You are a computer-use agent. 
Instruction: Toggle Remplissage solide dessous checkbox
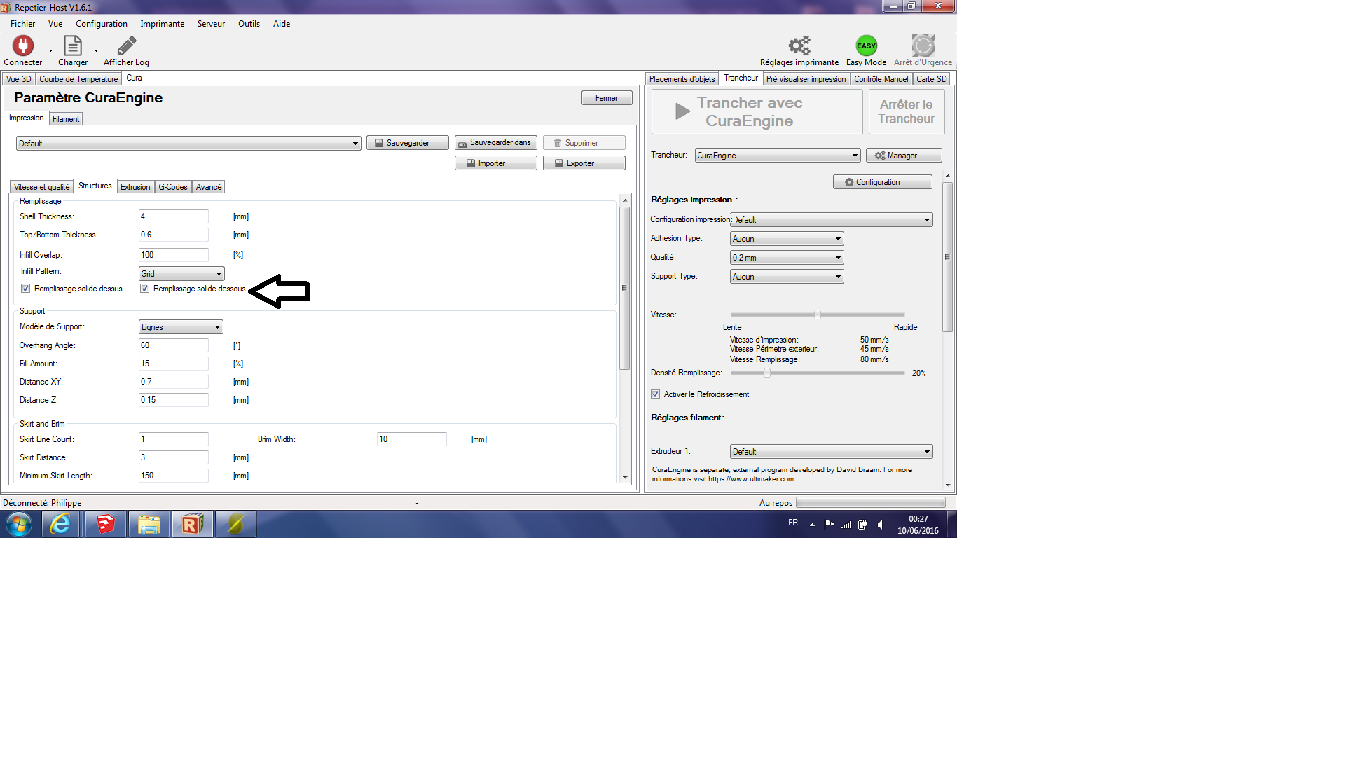145,289
